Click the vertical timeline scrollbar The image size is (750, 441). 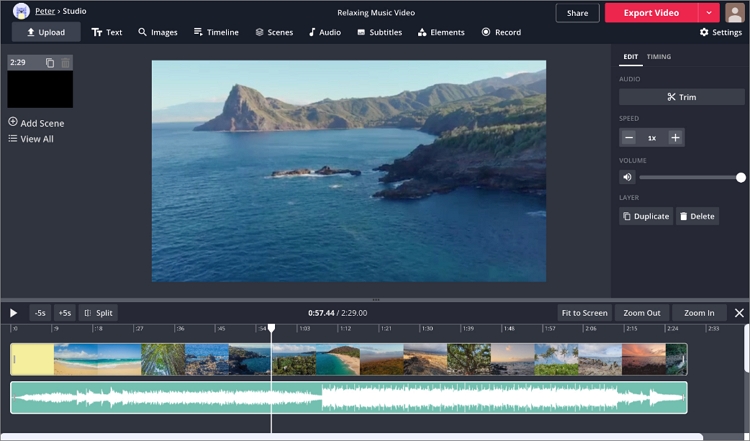click(x=747, y=348)
